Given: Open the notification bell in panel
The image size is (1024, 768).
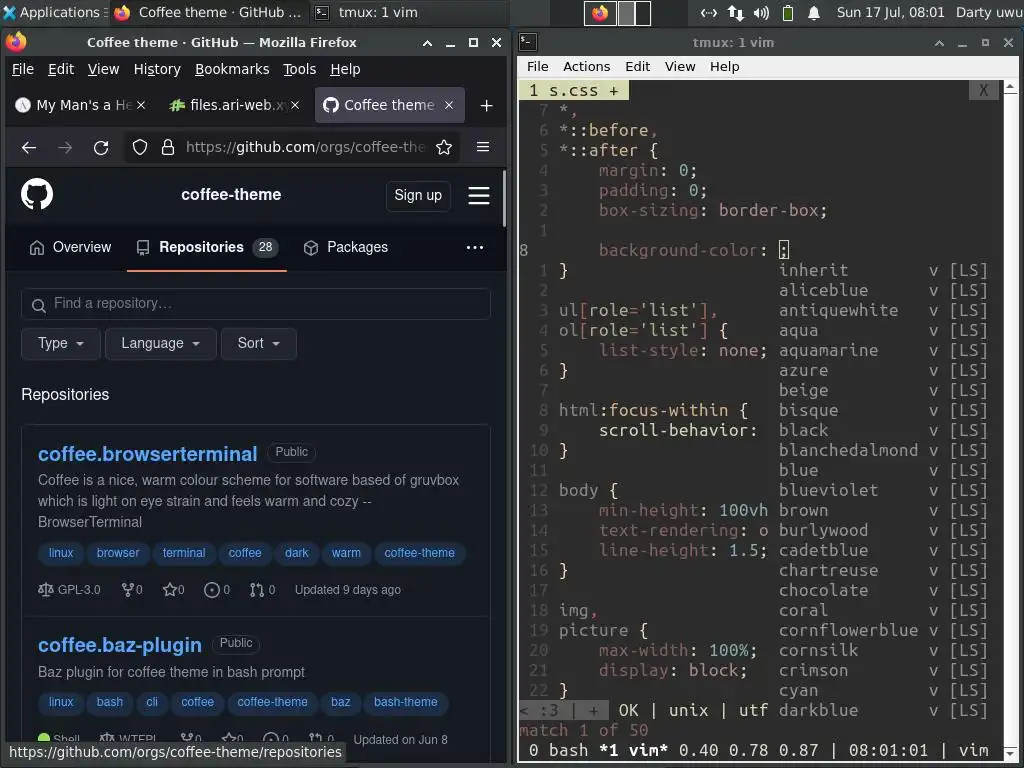Looking at the screenshot, I should tap(814, 12).
